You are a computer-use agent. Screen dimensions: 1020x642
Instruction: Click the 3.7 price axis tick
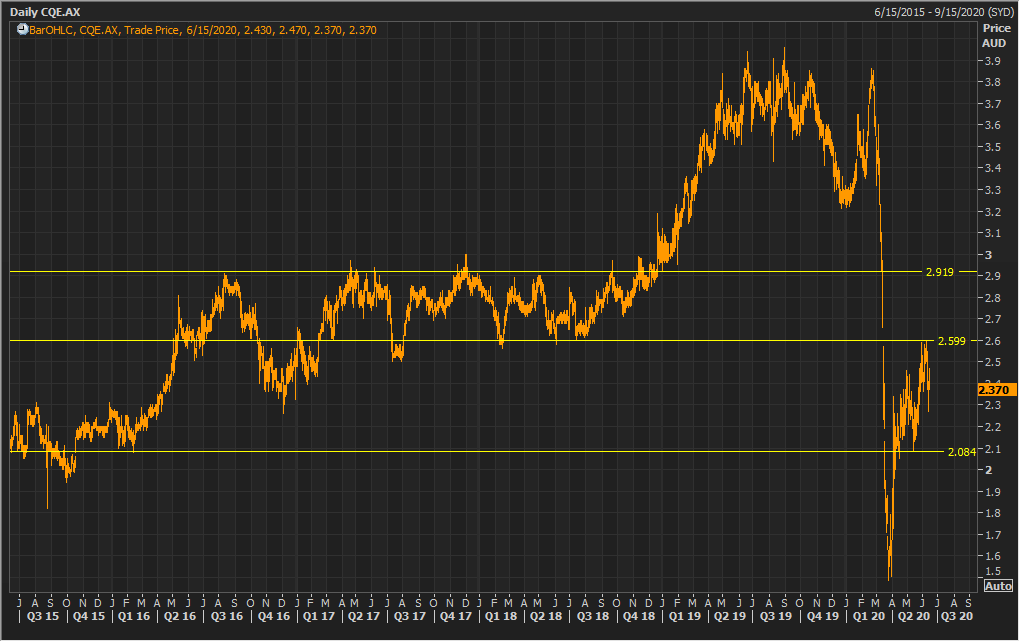click(x=993, y=104)
